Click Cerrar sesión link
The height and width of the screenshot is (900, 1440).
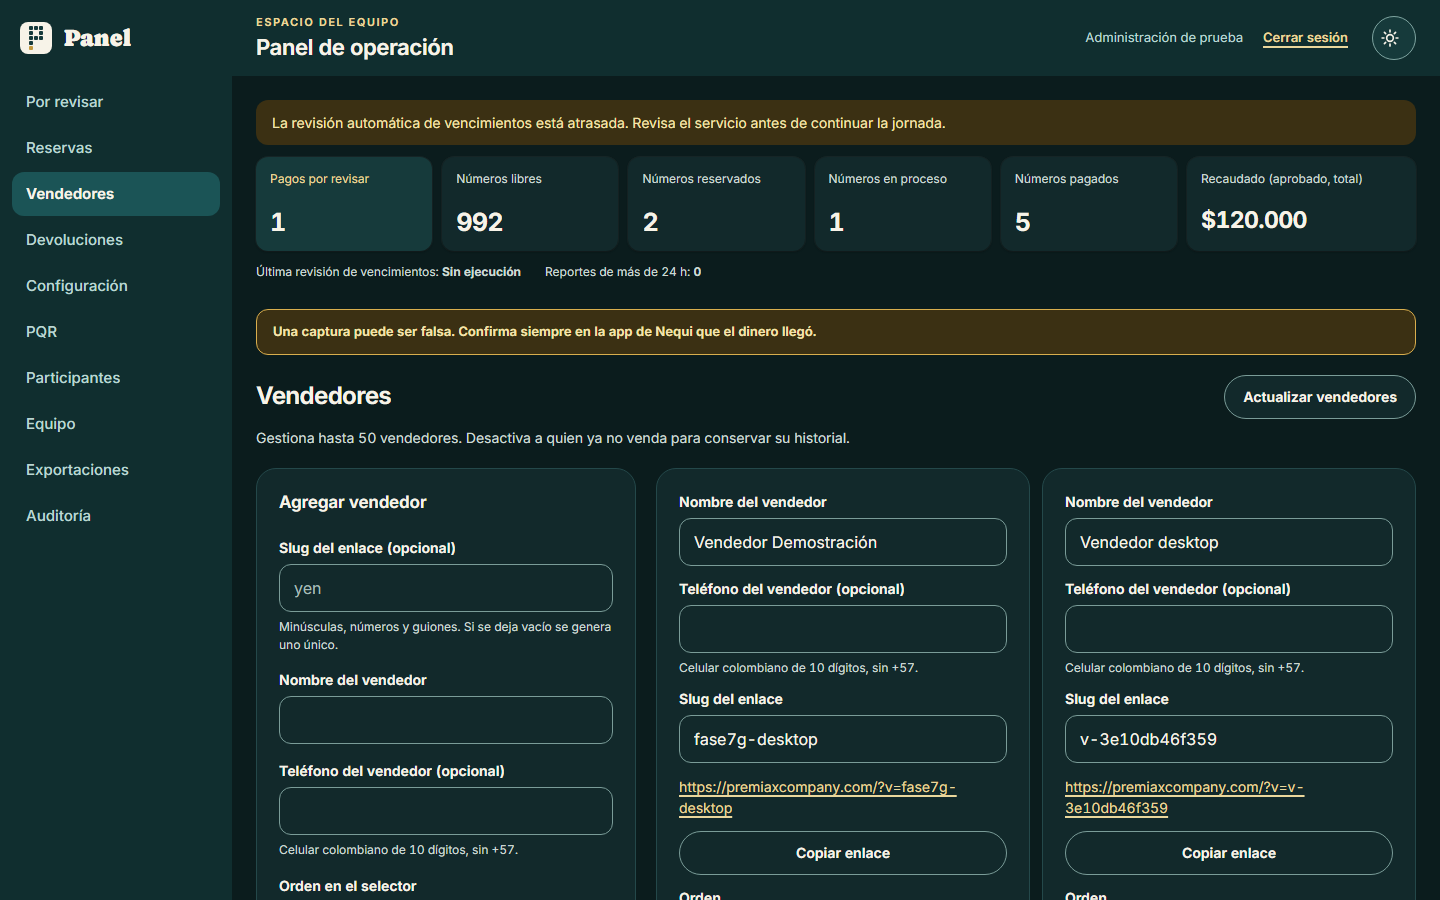click(x=1305, y=38)
